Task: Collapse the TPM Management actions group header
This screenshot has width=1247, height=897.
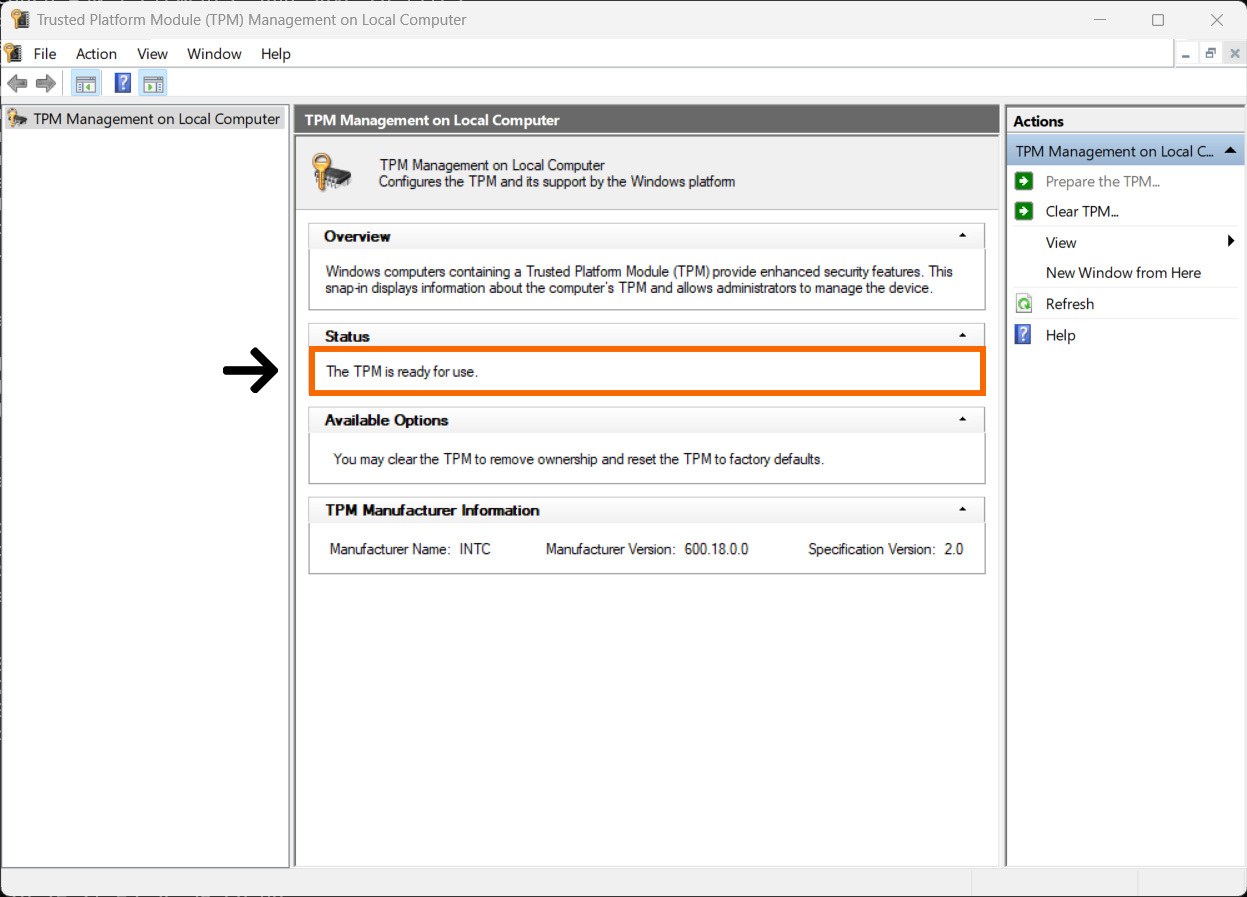Action: (1231, 151)
